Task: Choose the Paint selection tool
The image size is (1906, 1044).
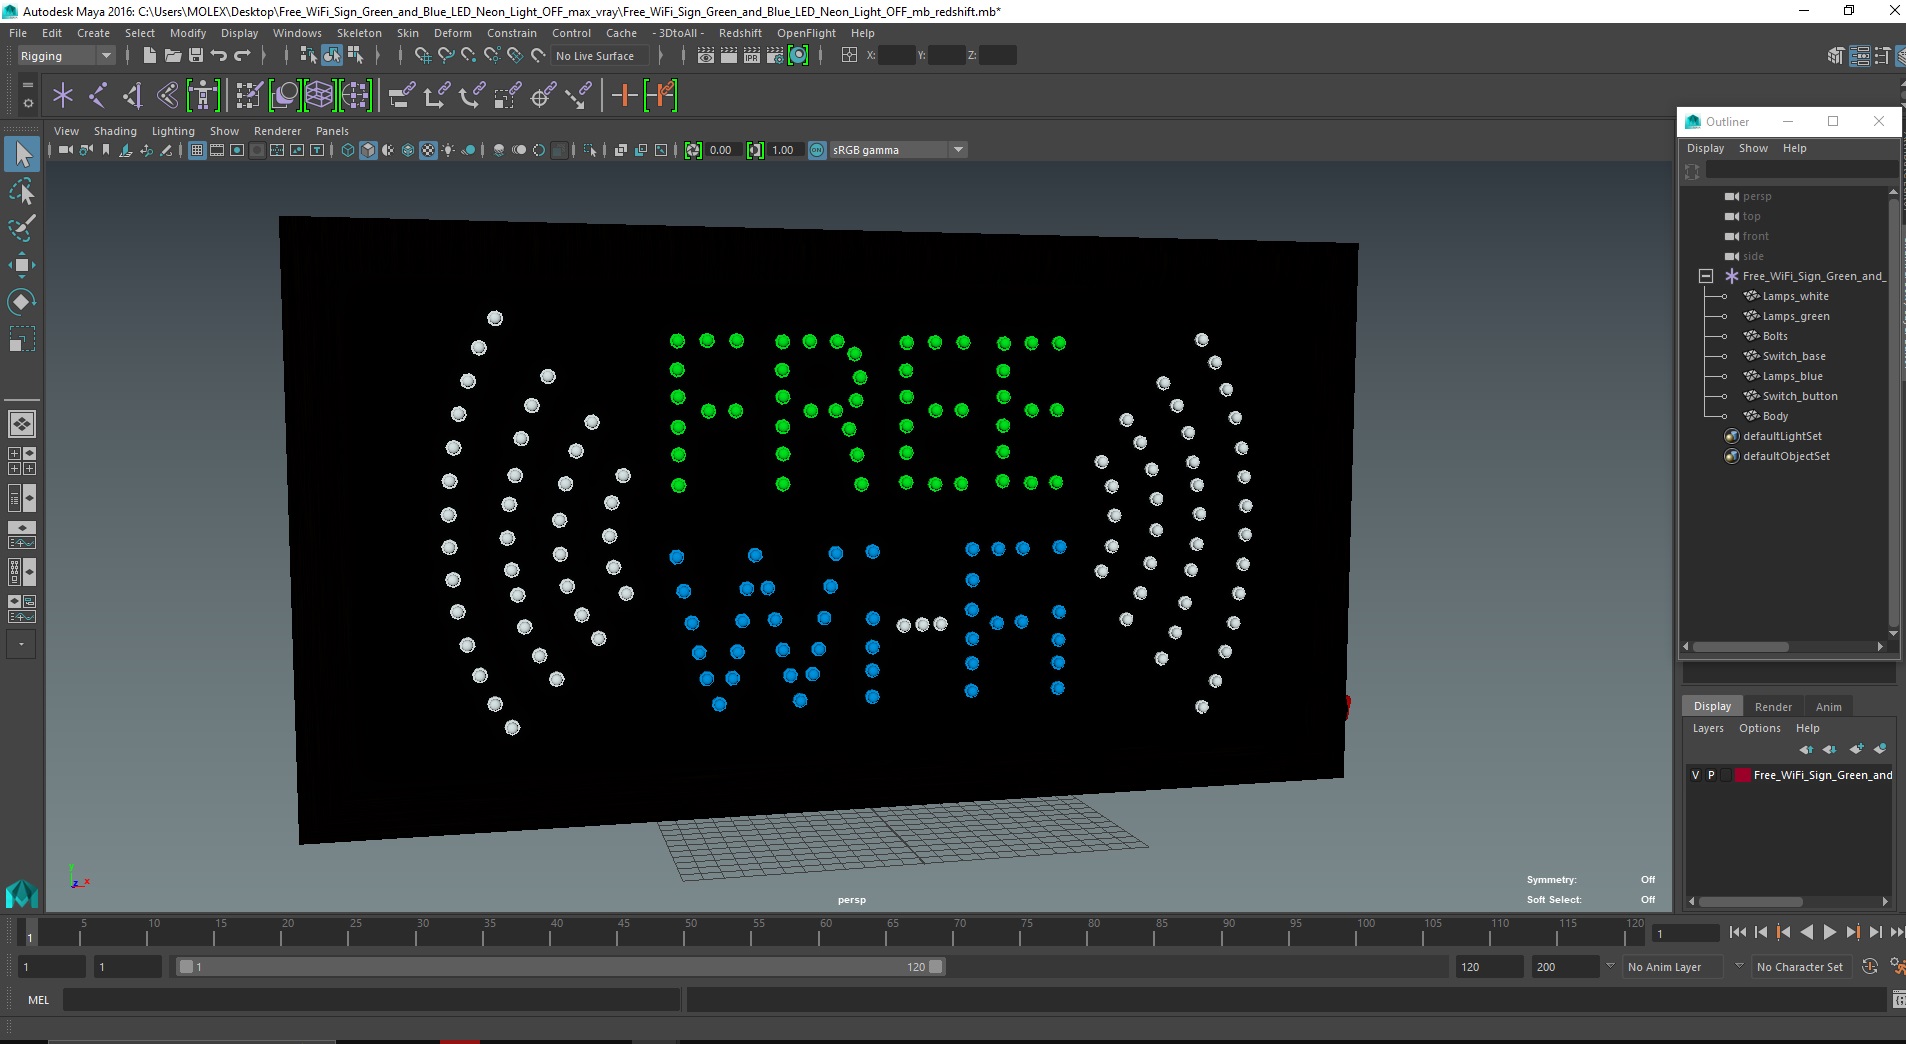Action: [x=22, y=228]
